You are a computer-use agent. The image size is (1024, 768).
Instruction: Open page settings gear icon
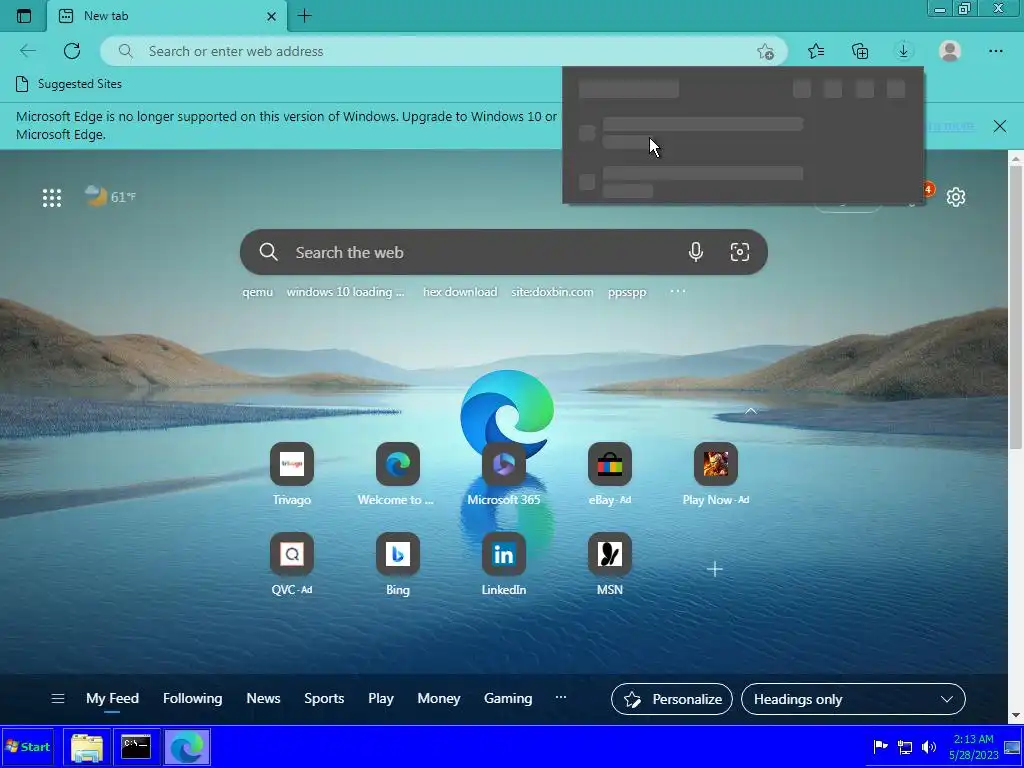tap(955, 197)
